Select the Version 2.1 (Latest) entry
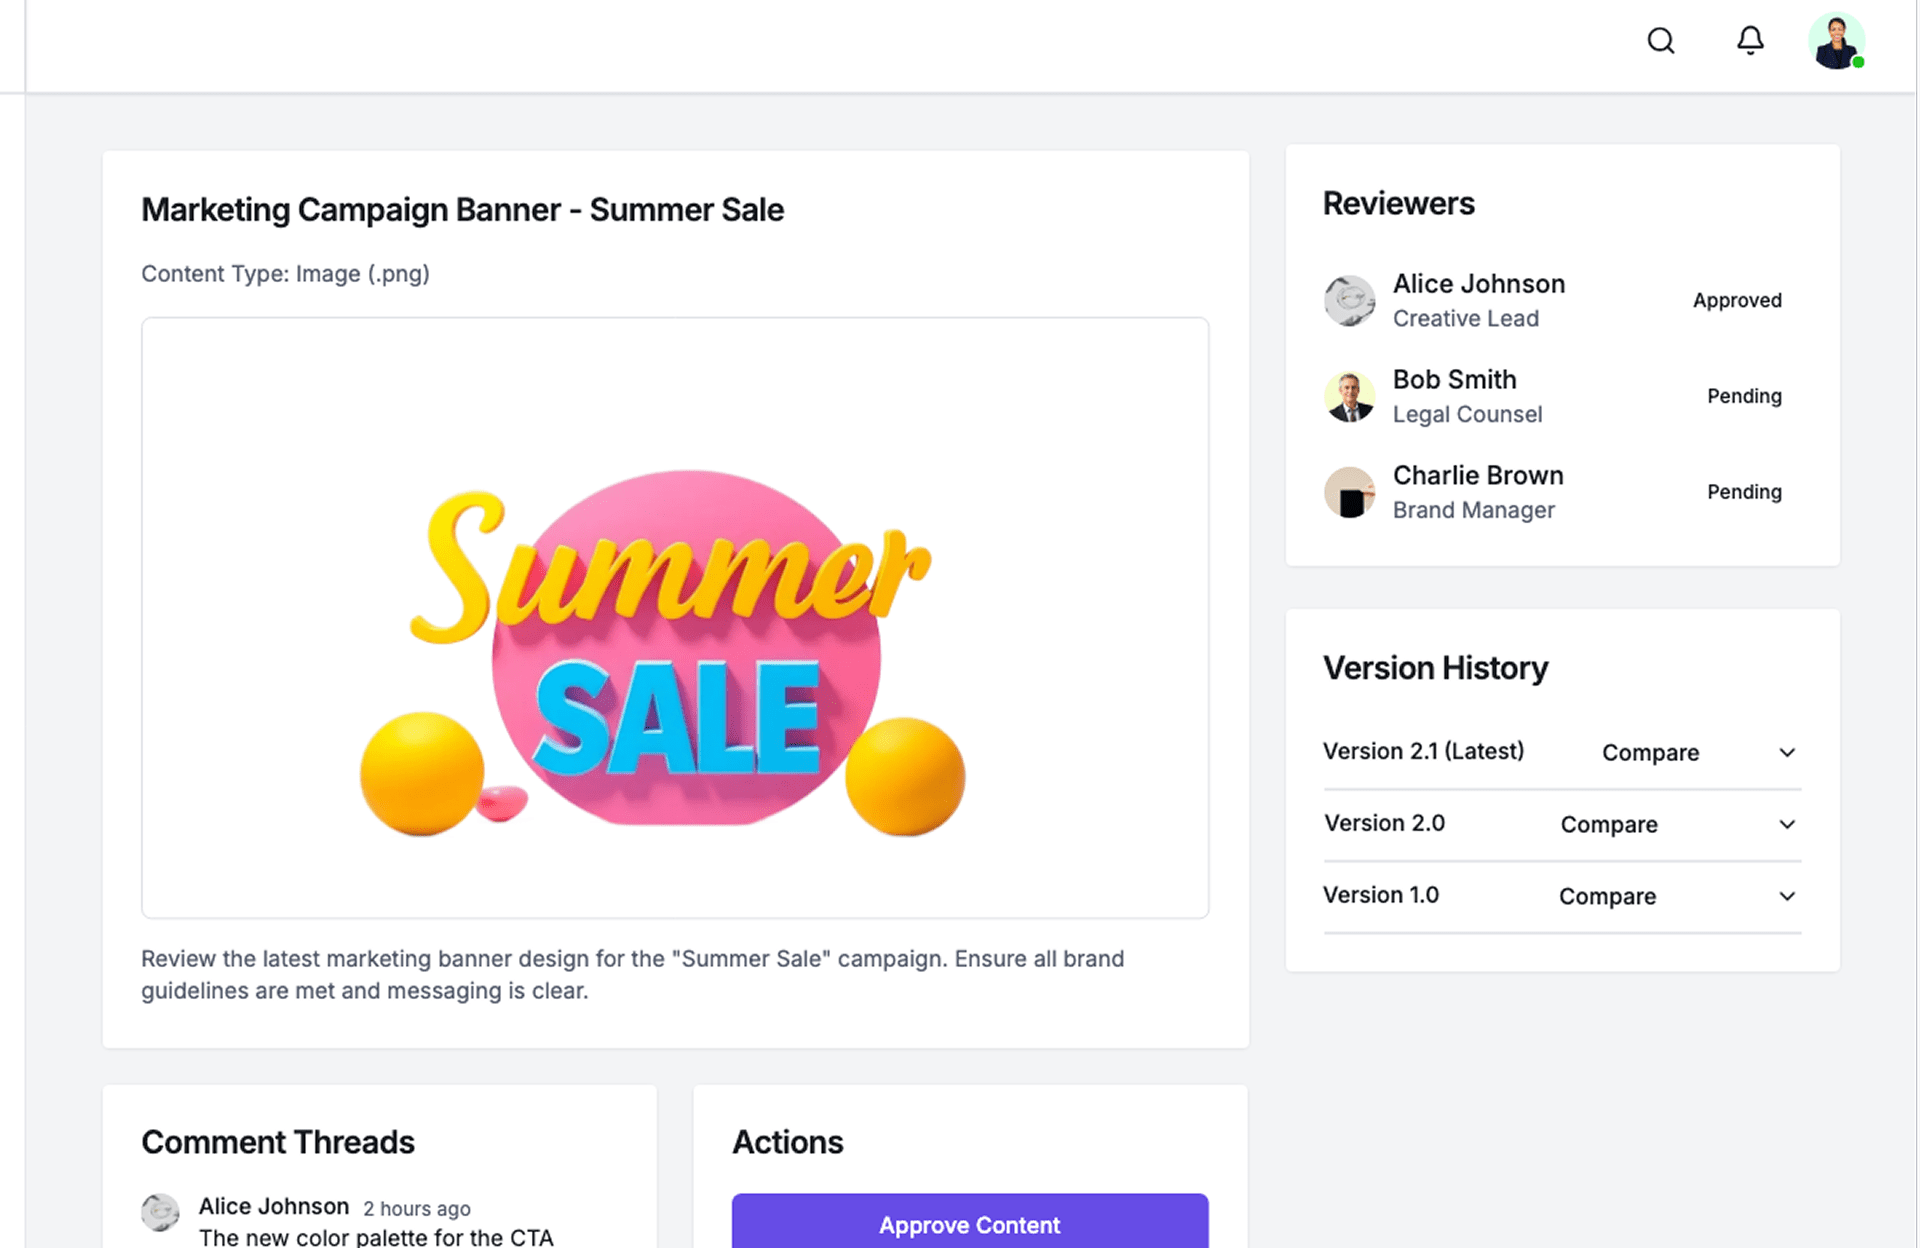1920x1248 pixels. (x=1423, y=752)
